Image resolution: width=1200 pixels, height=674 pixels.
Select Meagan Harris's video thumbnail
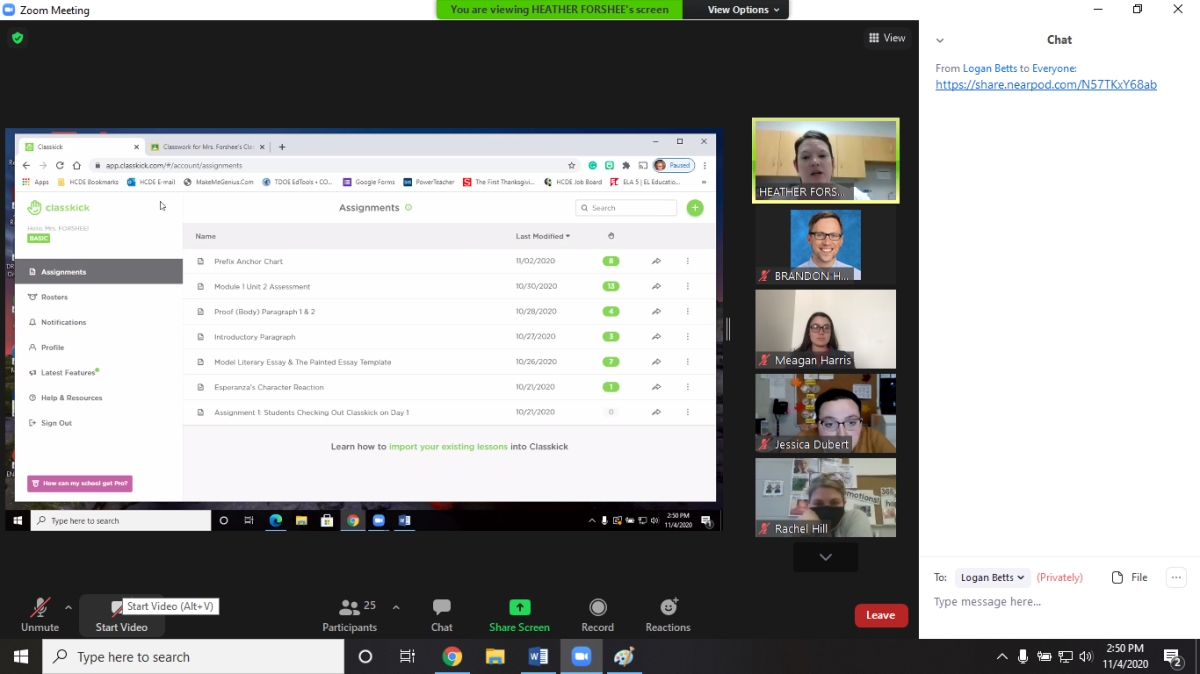825,329
